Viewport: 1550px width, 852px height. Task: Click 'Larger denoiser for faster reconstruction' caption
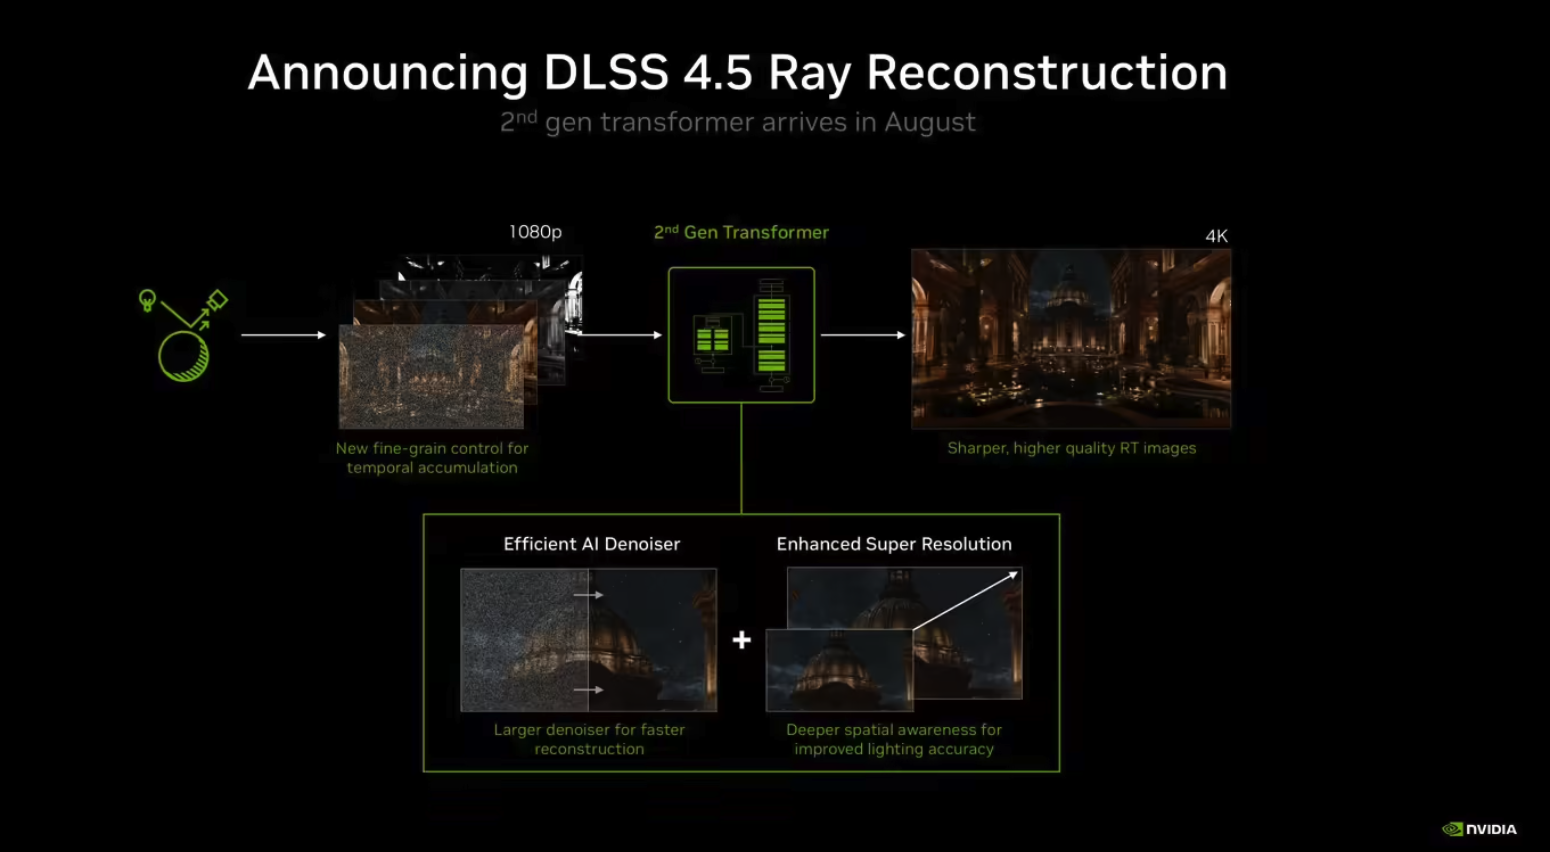pyautogui.click(x=589, y=739)
